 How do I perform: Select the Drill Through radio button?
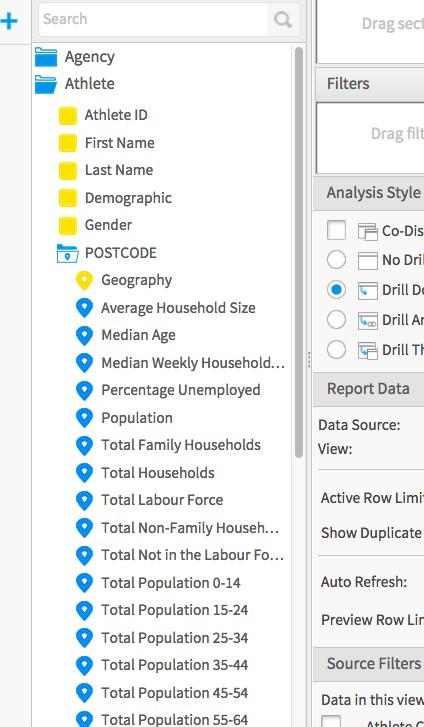[x=336, y=350]
